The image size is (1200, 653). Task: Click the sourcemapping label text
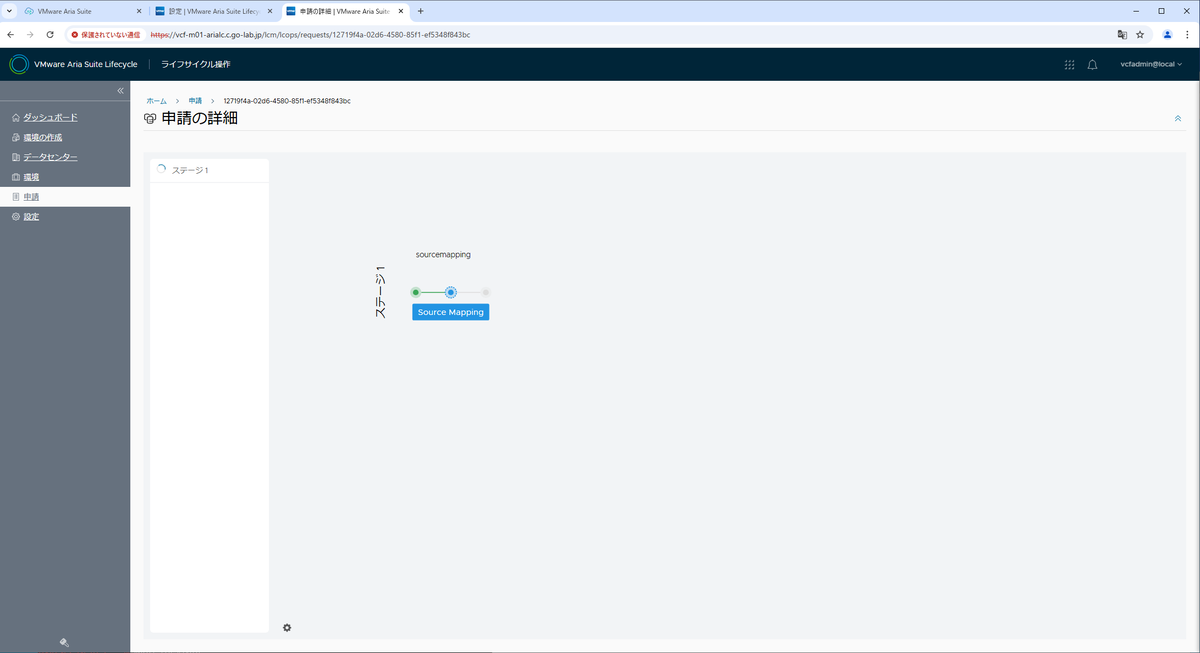(443, 254)
